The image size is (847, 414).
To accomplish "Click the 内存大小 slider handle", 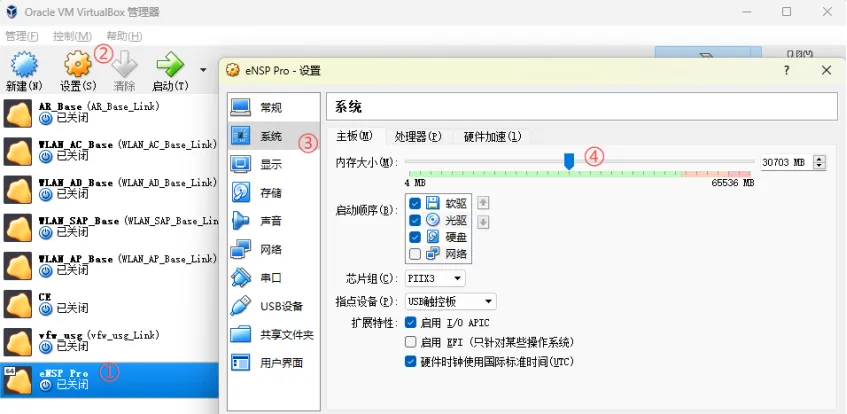I will tap(569, 161).
